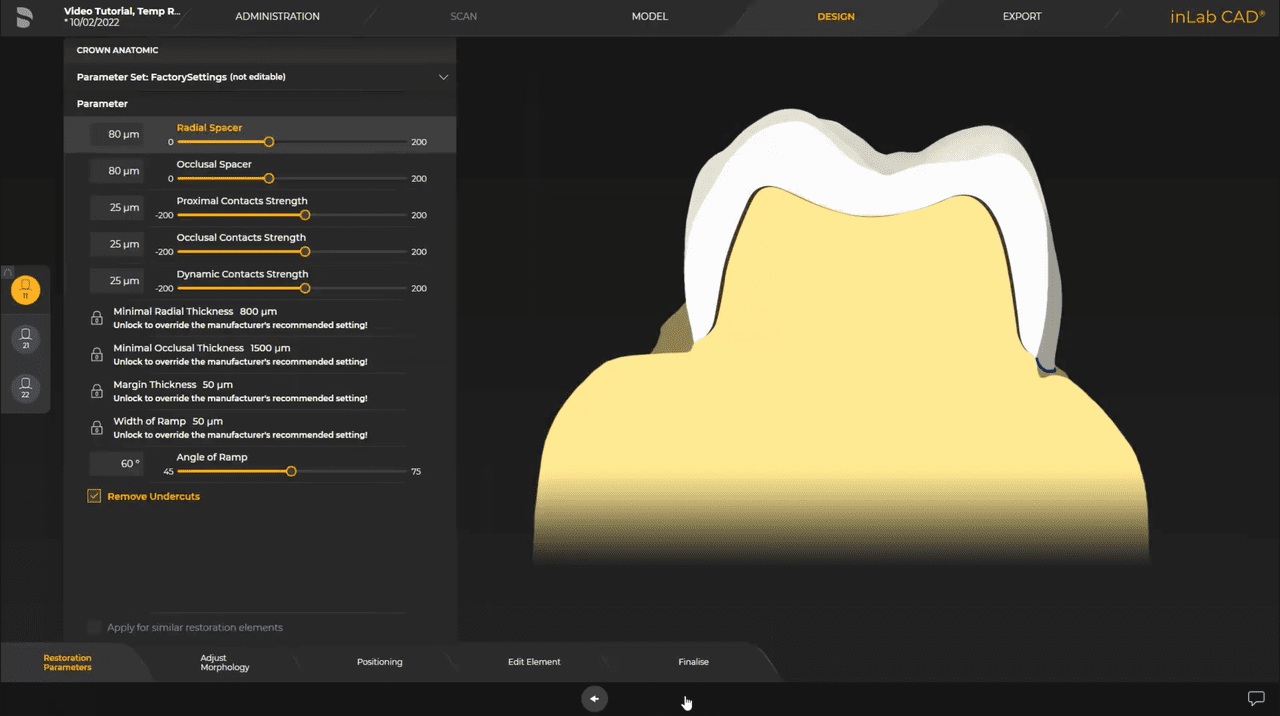The height and width of the screenshot is (716, 1280).
Task: Click the inLab logo icon in the top bar
Action: [x=1217, y=16]
